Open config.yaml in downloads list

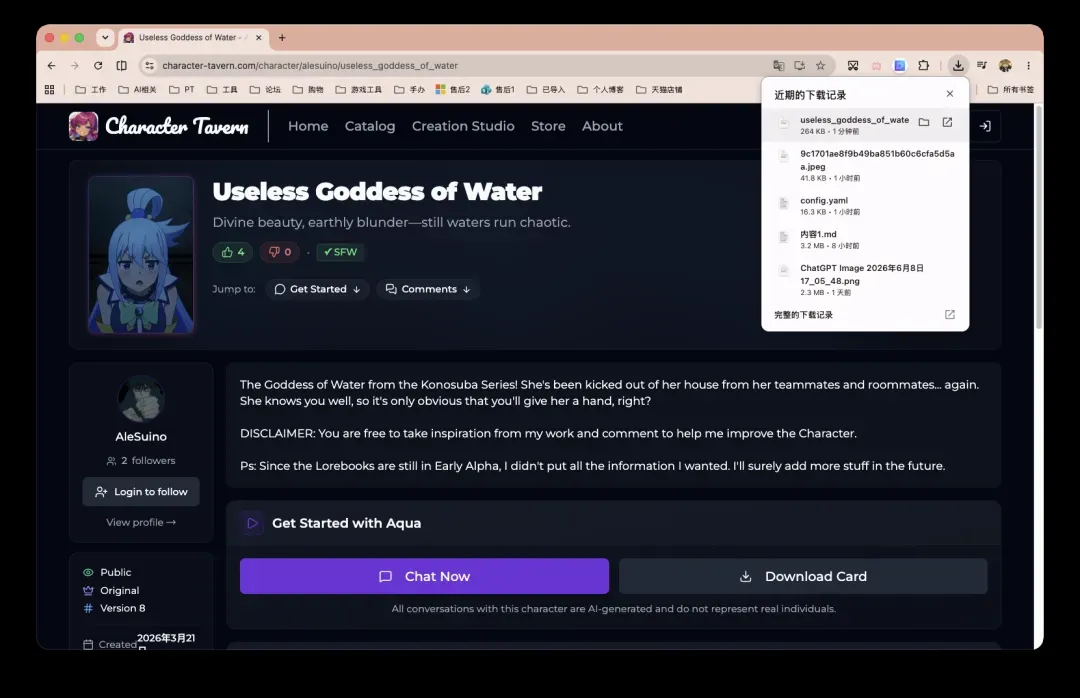tap(865, 206)
